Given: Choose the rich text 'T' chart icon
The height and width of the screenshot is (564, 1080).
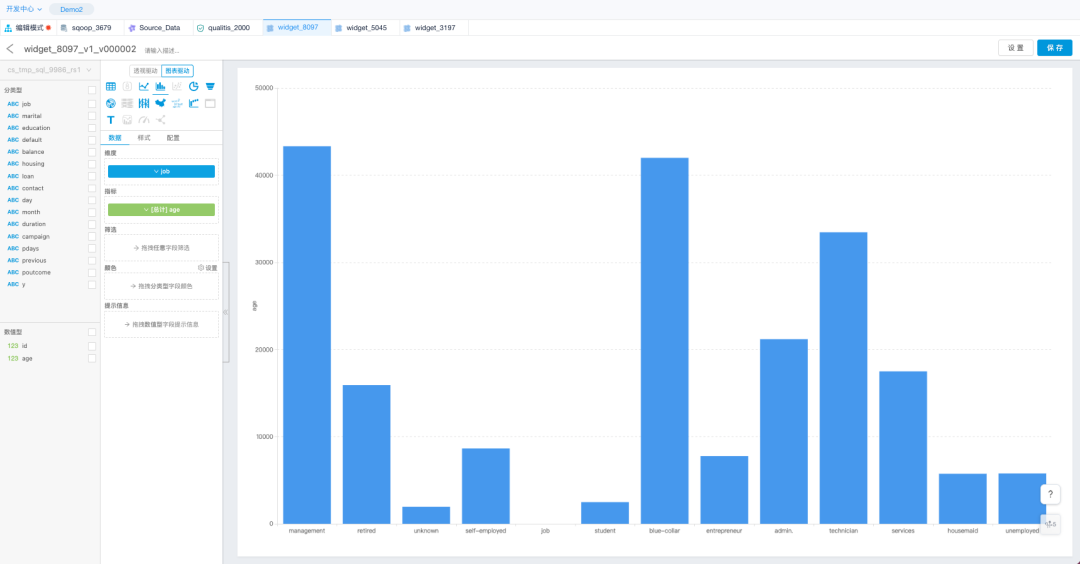Looking at the screenshot, I should coord(111,120).
